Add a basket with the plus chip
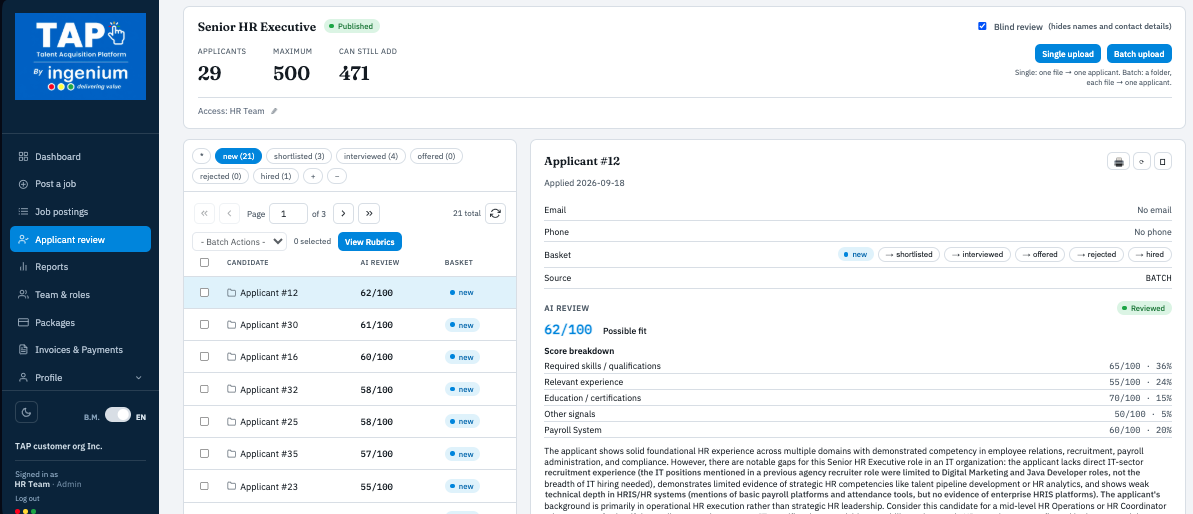The height and width of the screenshot is (514, 1193). [x=312, y=176]
